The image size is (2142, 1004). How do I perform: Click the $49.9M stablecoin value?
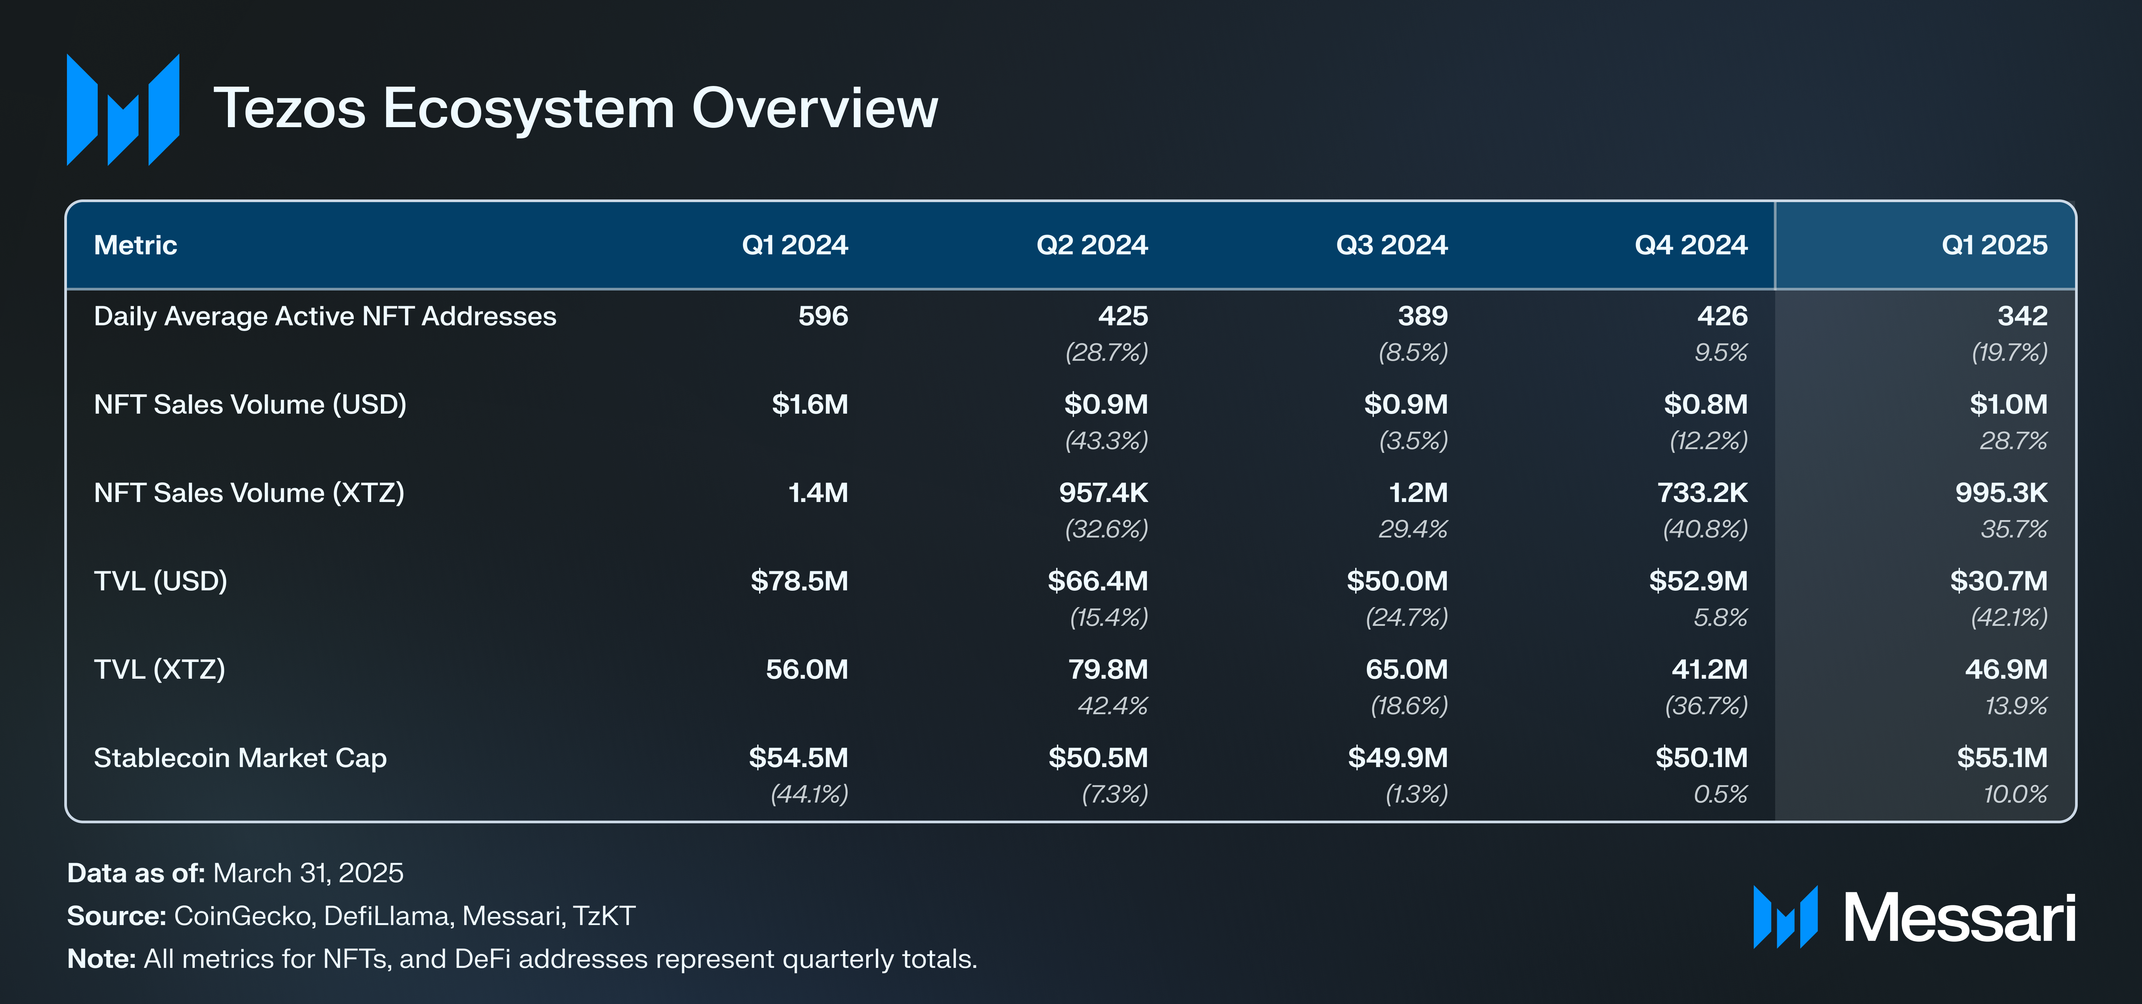click(x=1398, y=758)
